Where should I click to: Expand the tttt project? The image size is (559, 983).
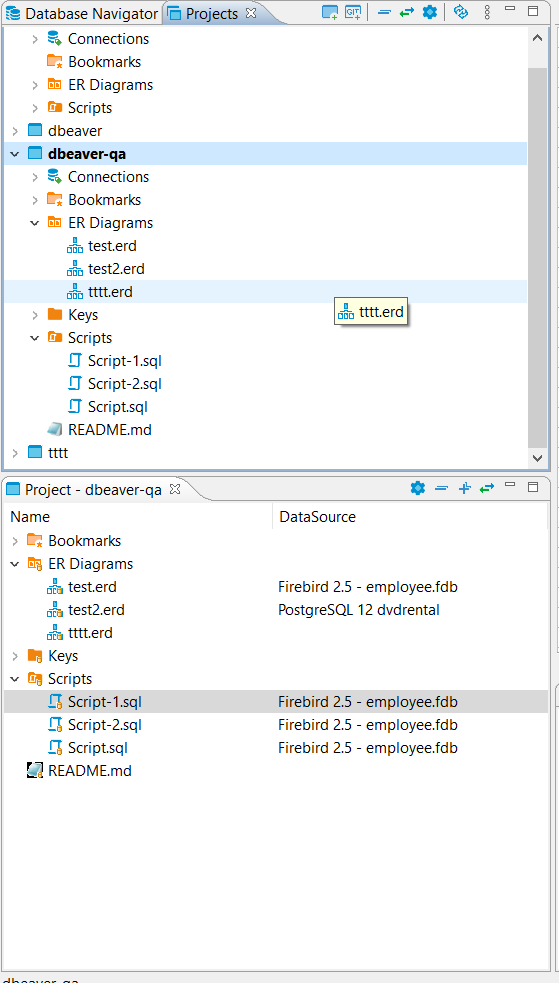point(15,453)
